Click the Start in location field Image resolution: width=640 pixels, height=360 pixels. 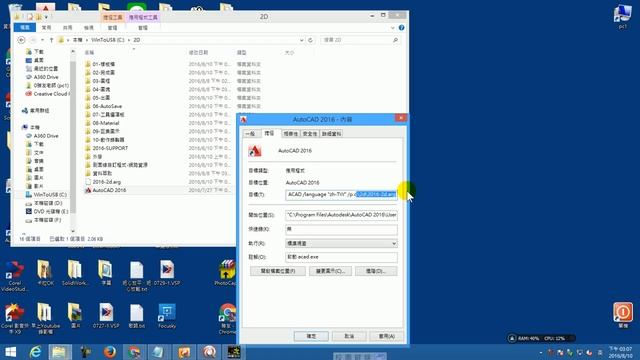pos(341,215)
